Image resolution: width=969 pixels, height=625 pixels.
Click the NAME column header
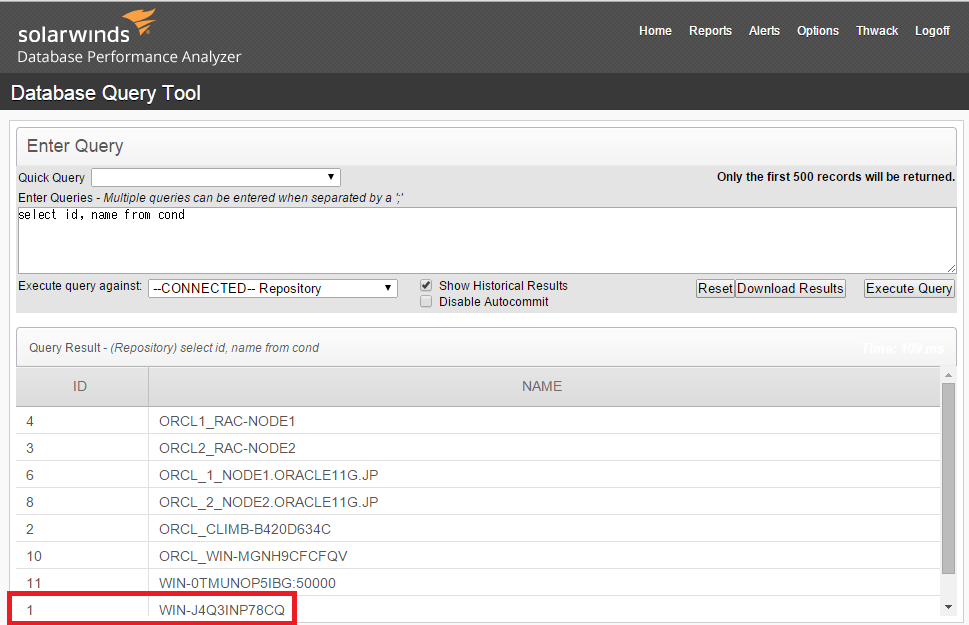click(544, 386)
